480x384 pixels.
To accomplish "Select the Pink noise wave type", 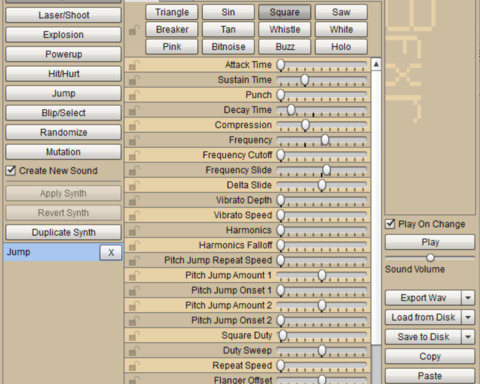I will pyautogui.click(x=172, y=47).
